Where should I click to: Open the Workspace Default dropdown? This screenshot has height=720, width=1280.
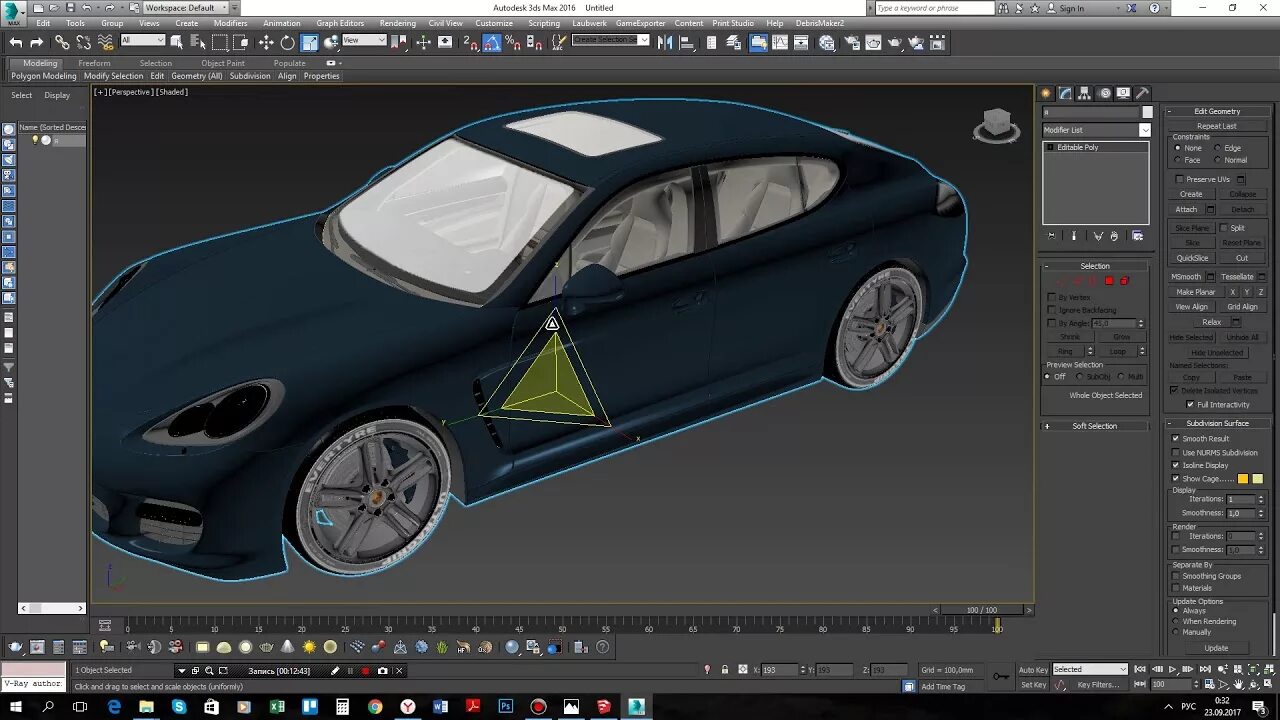[x=185, y=7]
